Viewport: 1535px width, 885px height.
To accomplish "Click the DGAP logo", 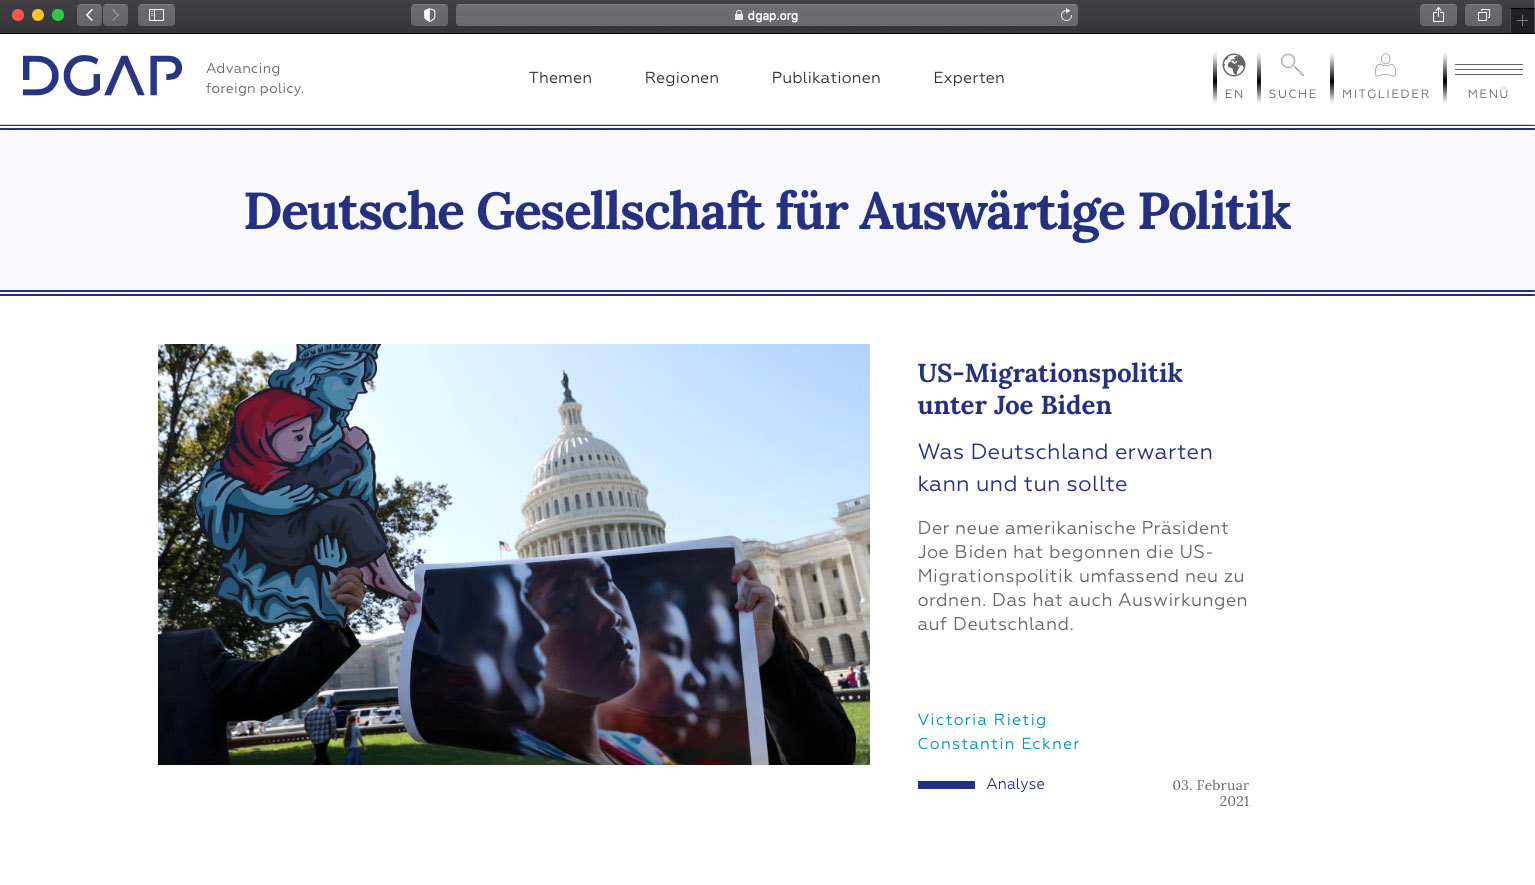I will (102, 76).
